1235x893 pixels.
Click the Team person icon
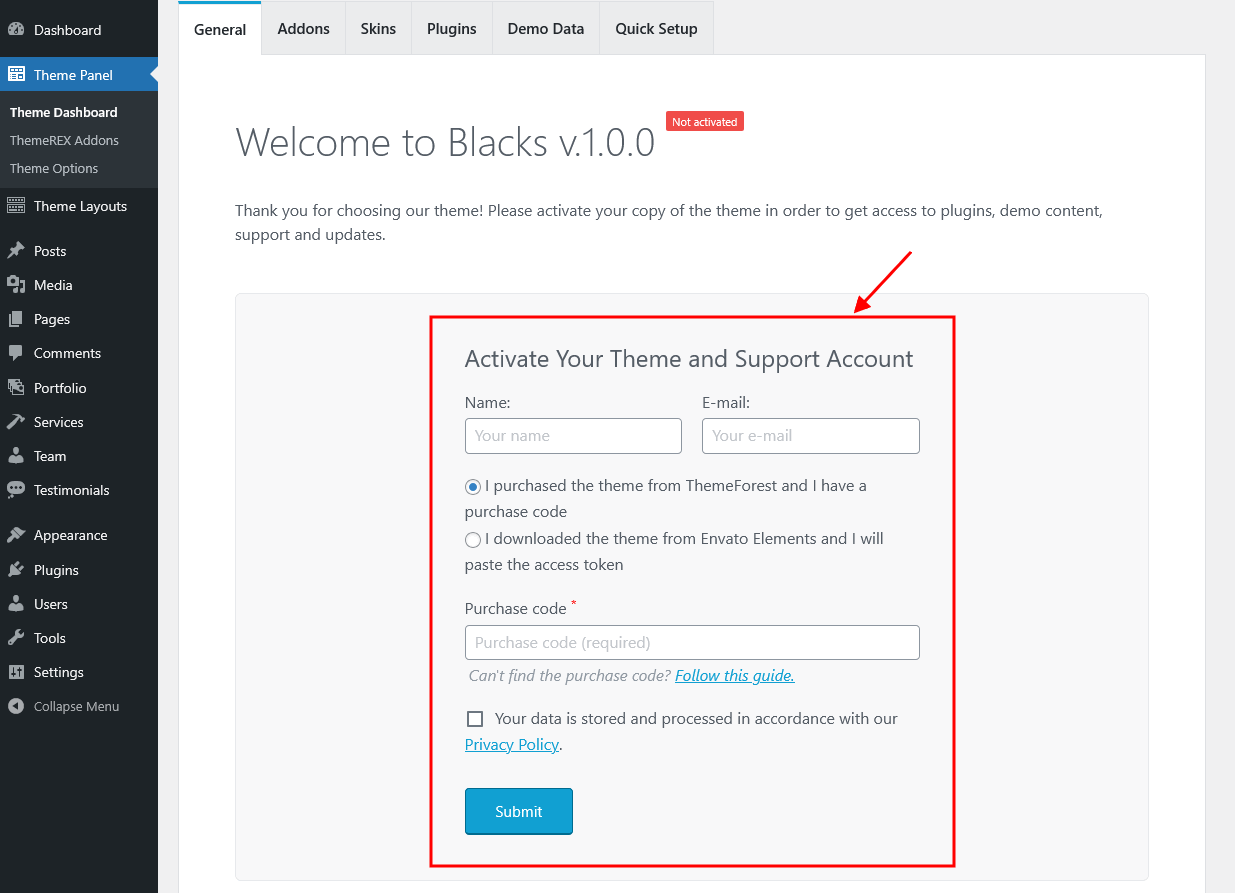(16, 456)
